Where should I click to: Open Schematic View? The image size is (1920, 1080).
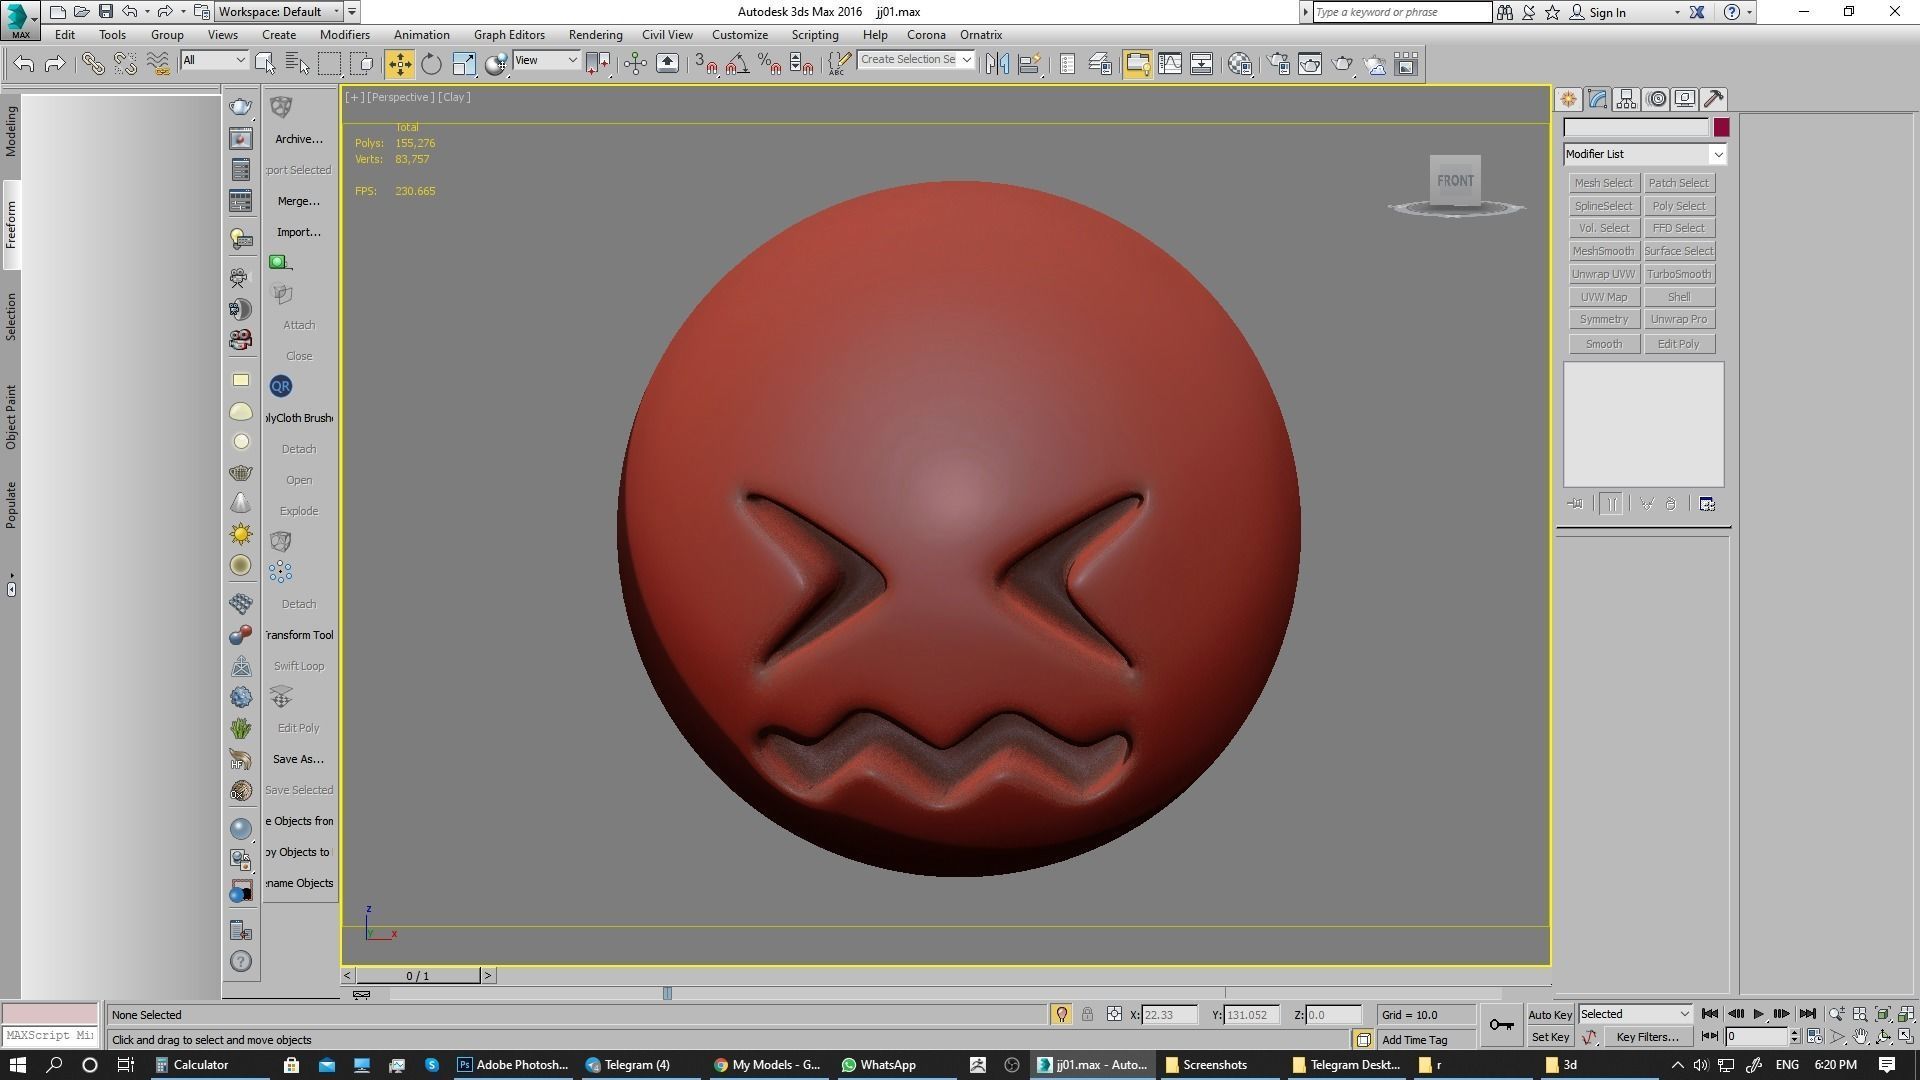(1201, 64)
